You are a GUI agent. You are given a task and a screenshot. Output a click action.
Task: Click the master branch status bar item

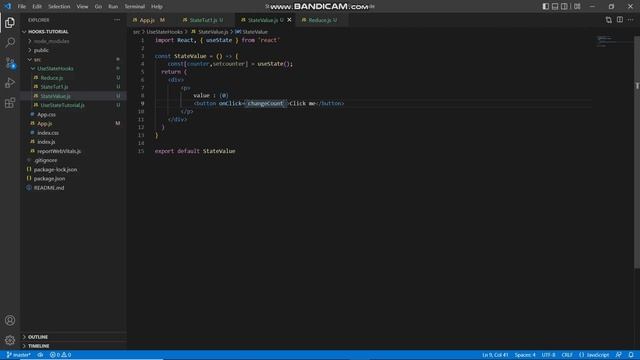(19, 355)
